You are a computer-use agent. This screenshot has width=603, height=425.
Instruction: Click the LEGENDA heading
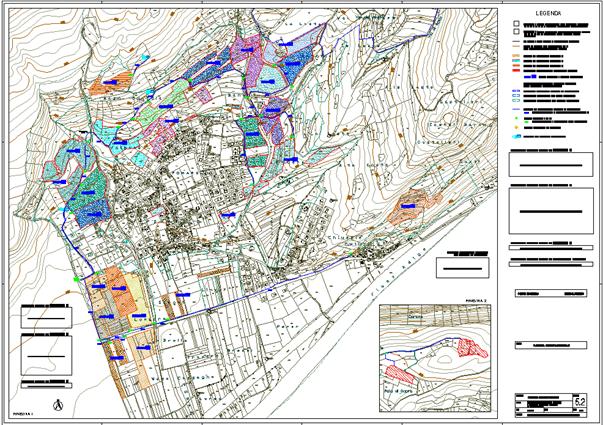point(547,15)
